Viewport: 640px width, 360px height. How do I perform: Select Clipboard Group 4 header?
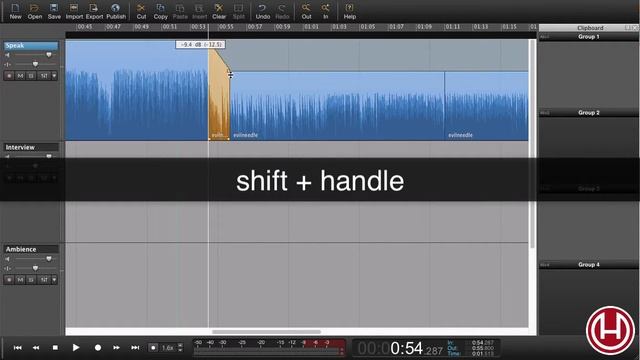pos(588,264)
